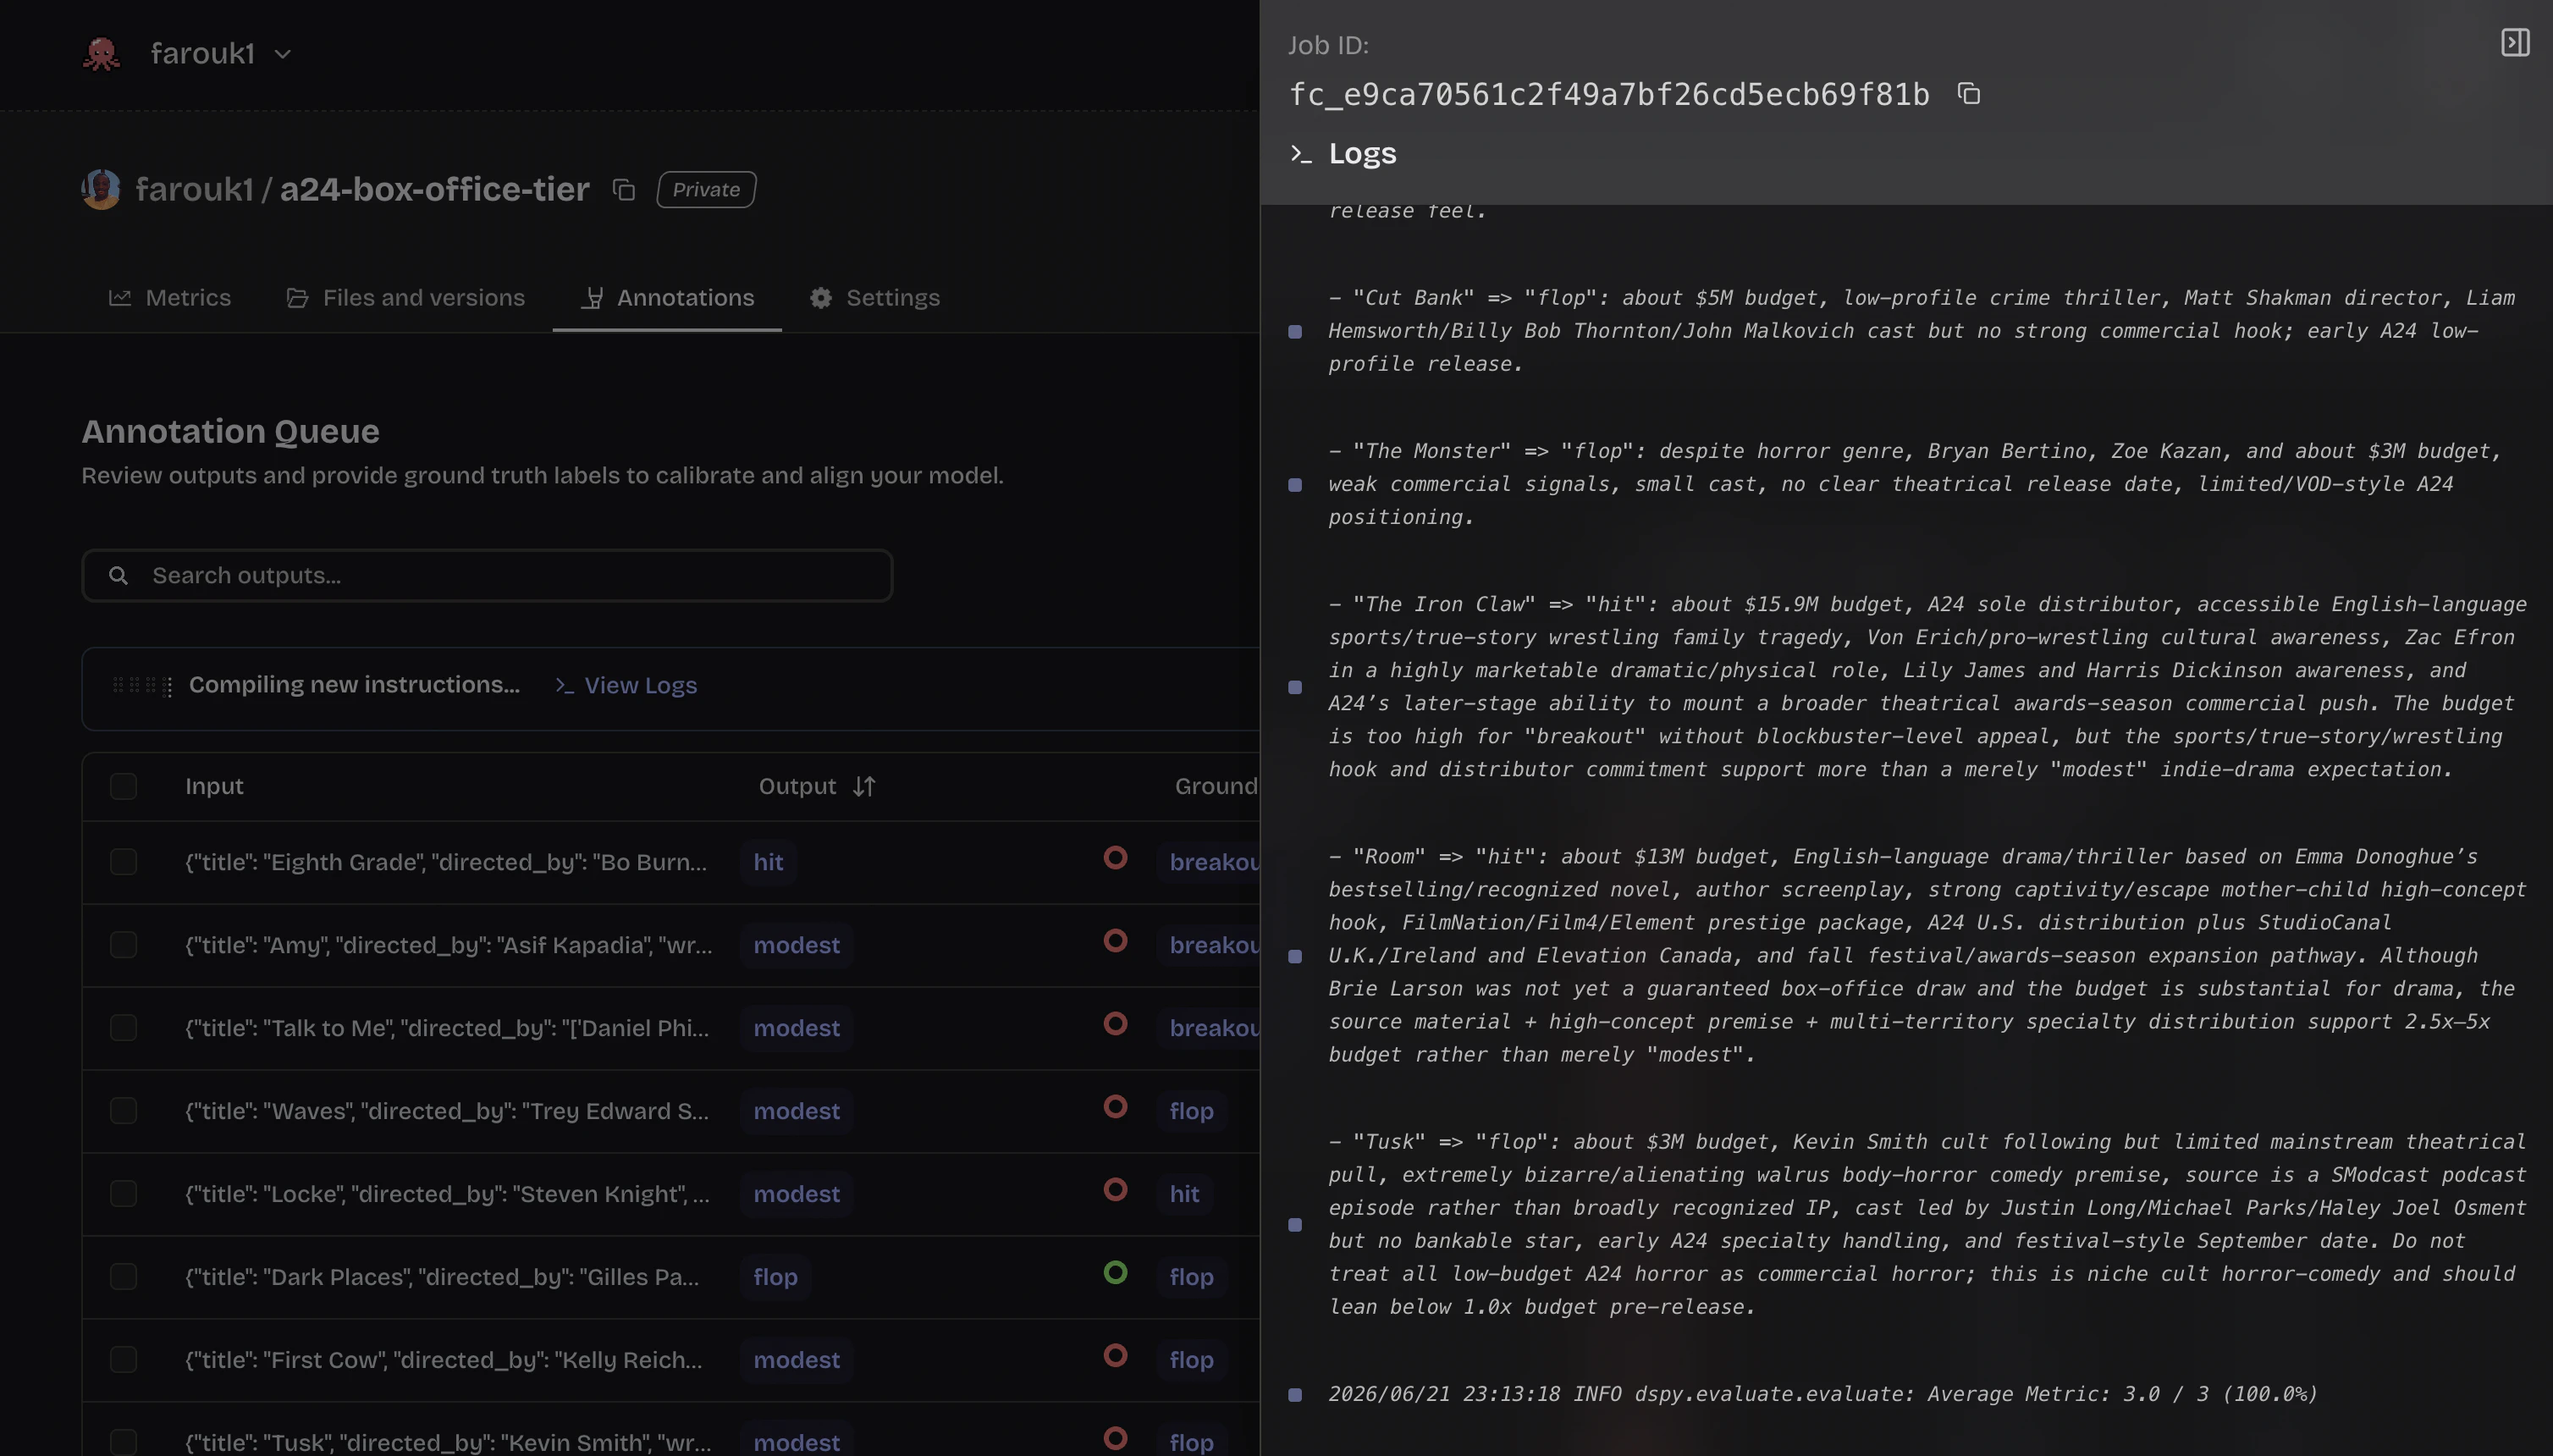
Task: Click the flop ground truth tag for First Cow
Action: pyautogui.click(x=1191, y=1360)
